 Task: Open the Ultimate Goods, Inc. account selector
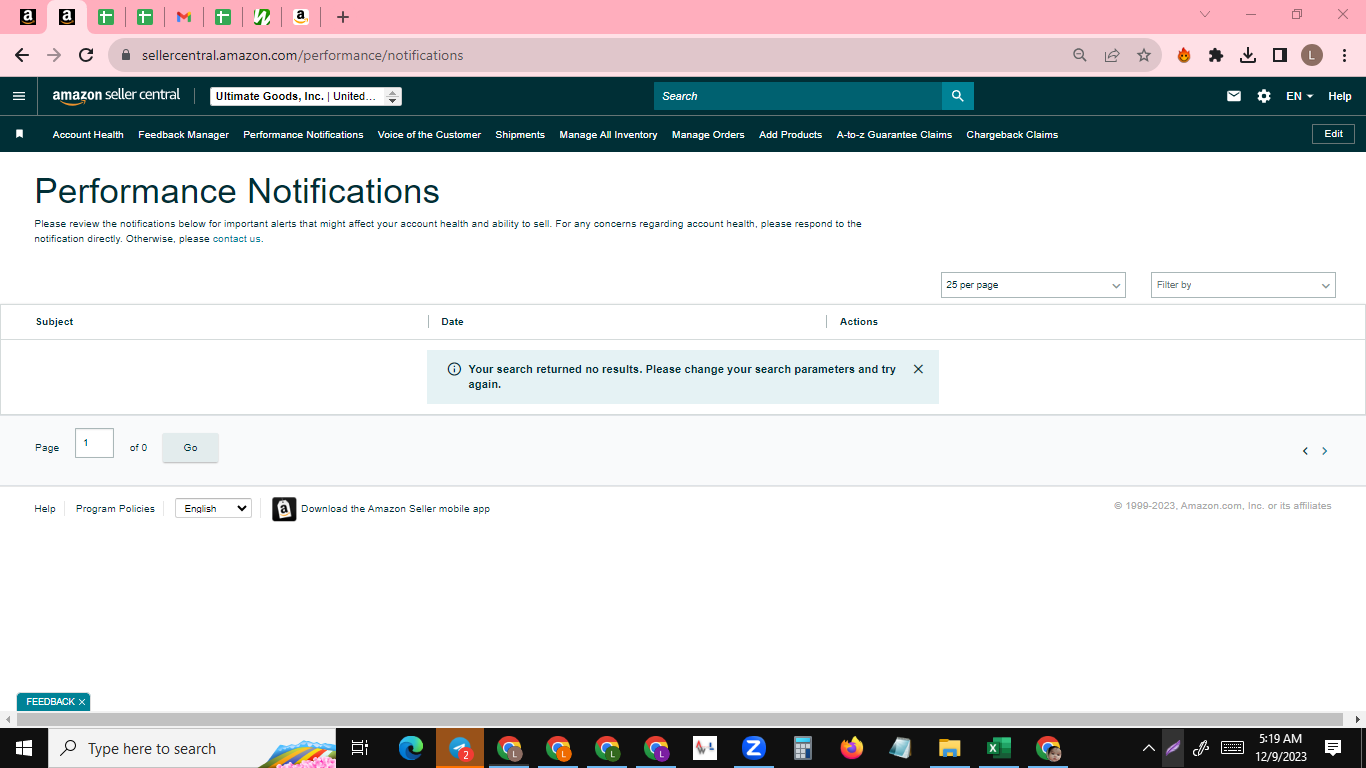coord(306,96)
